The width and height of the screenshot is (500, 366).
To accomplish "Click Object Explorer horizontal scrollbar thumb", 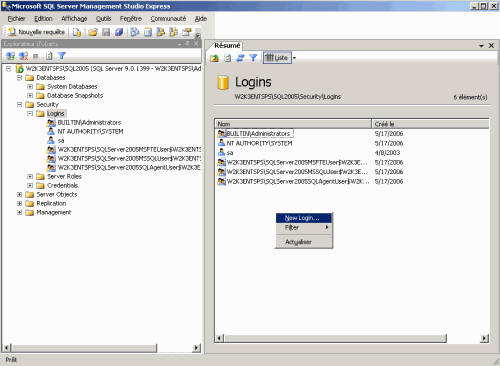I will coord(84,348).
